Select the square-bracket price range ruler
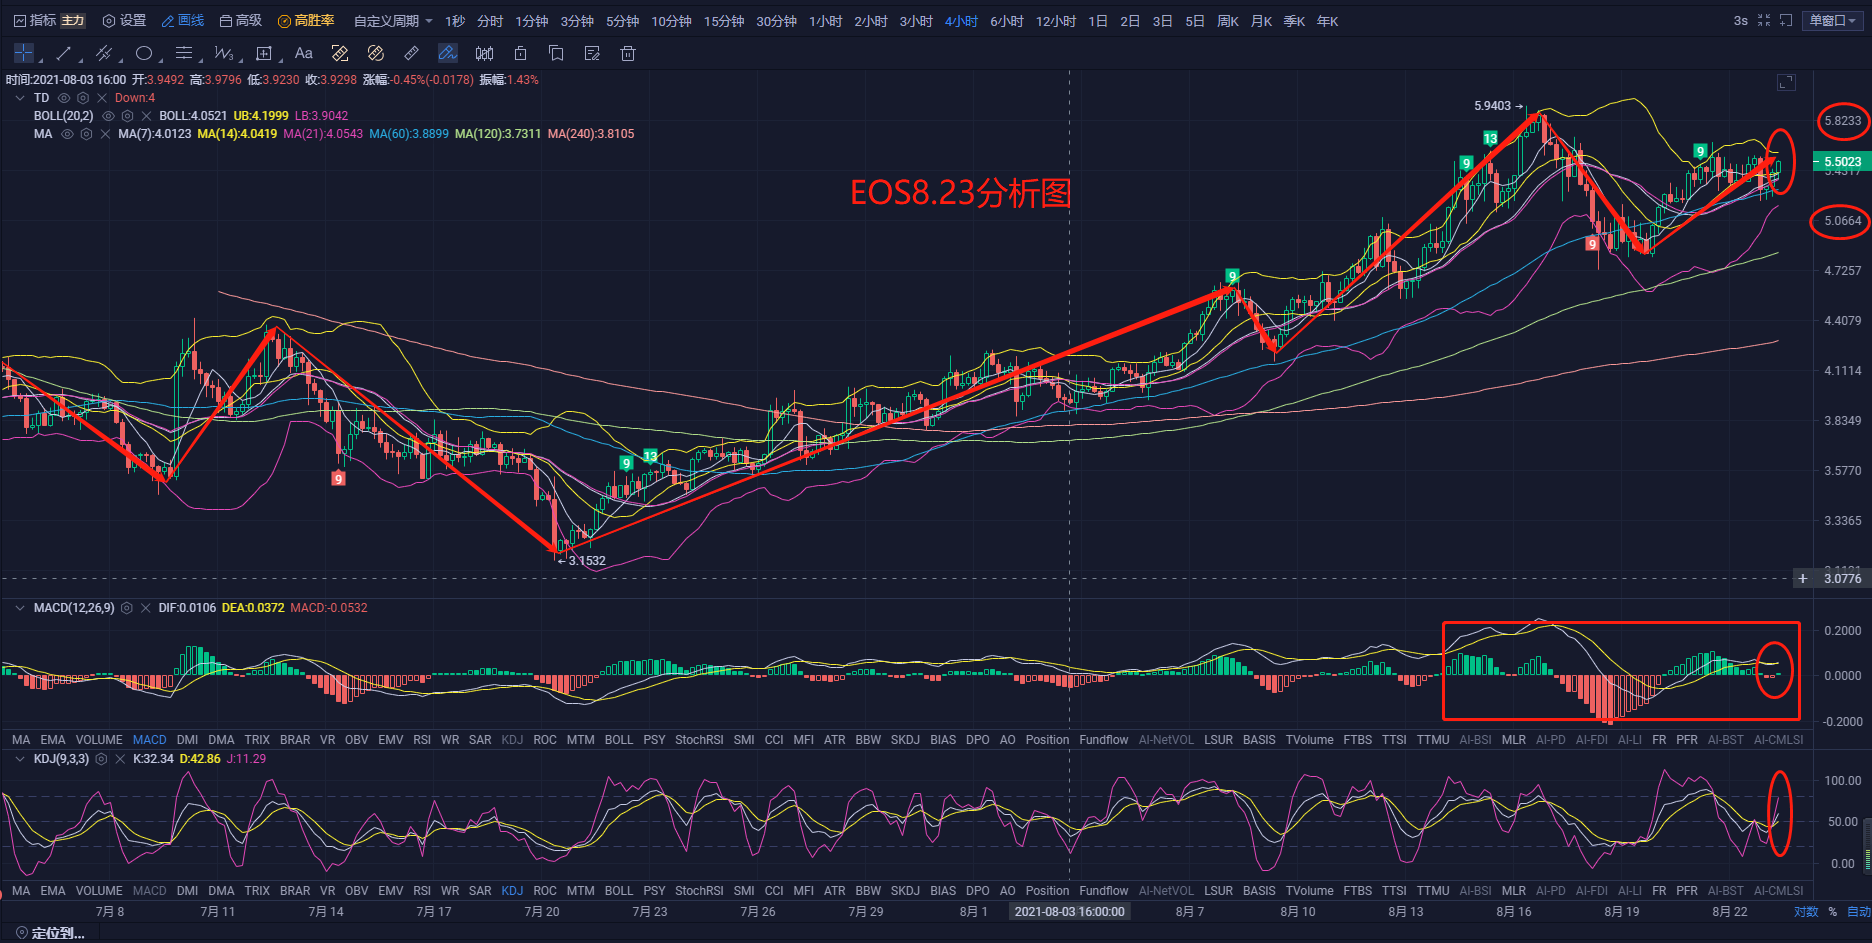This screenshot has width=1872, height=943. 340,53
